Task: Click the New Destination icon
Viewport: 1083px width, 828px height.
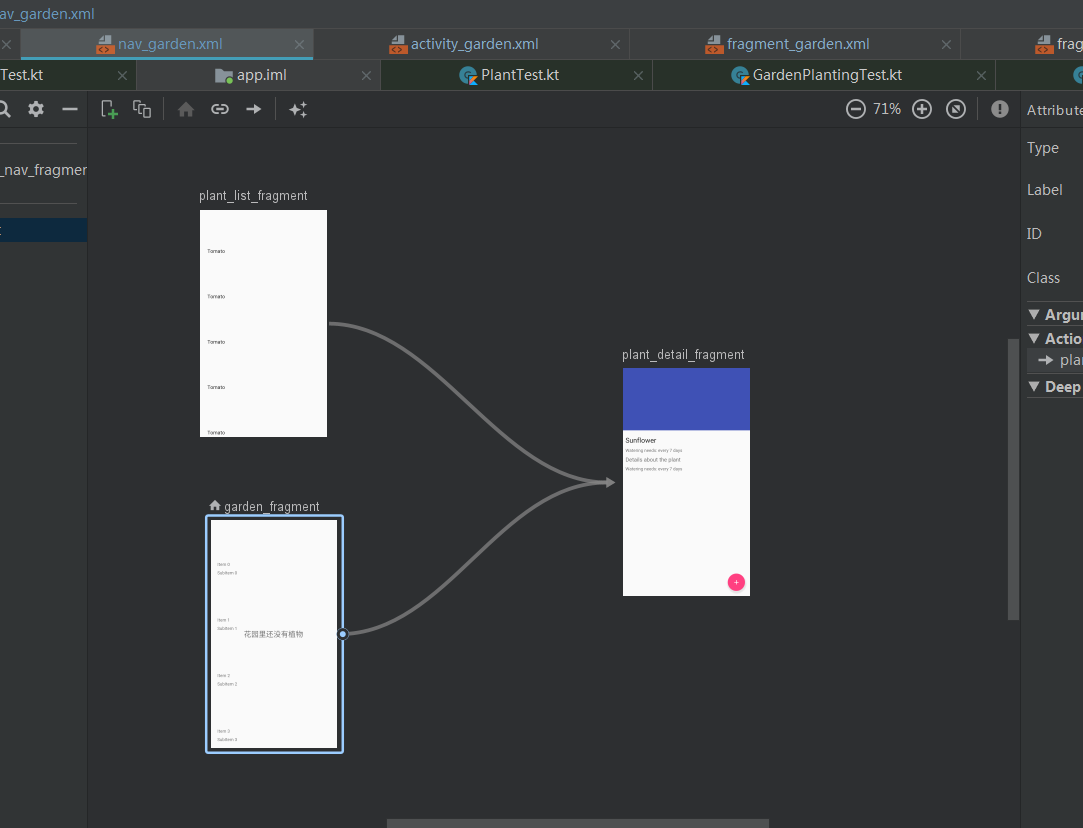Action: click(x=109, y=109)
